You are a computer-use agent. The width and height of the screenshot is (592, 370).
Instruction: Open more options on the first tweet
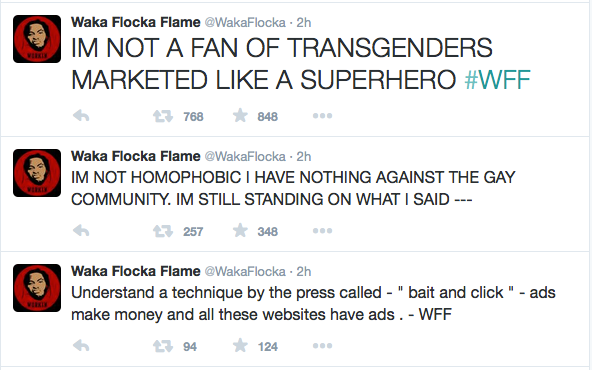(322, 116)
